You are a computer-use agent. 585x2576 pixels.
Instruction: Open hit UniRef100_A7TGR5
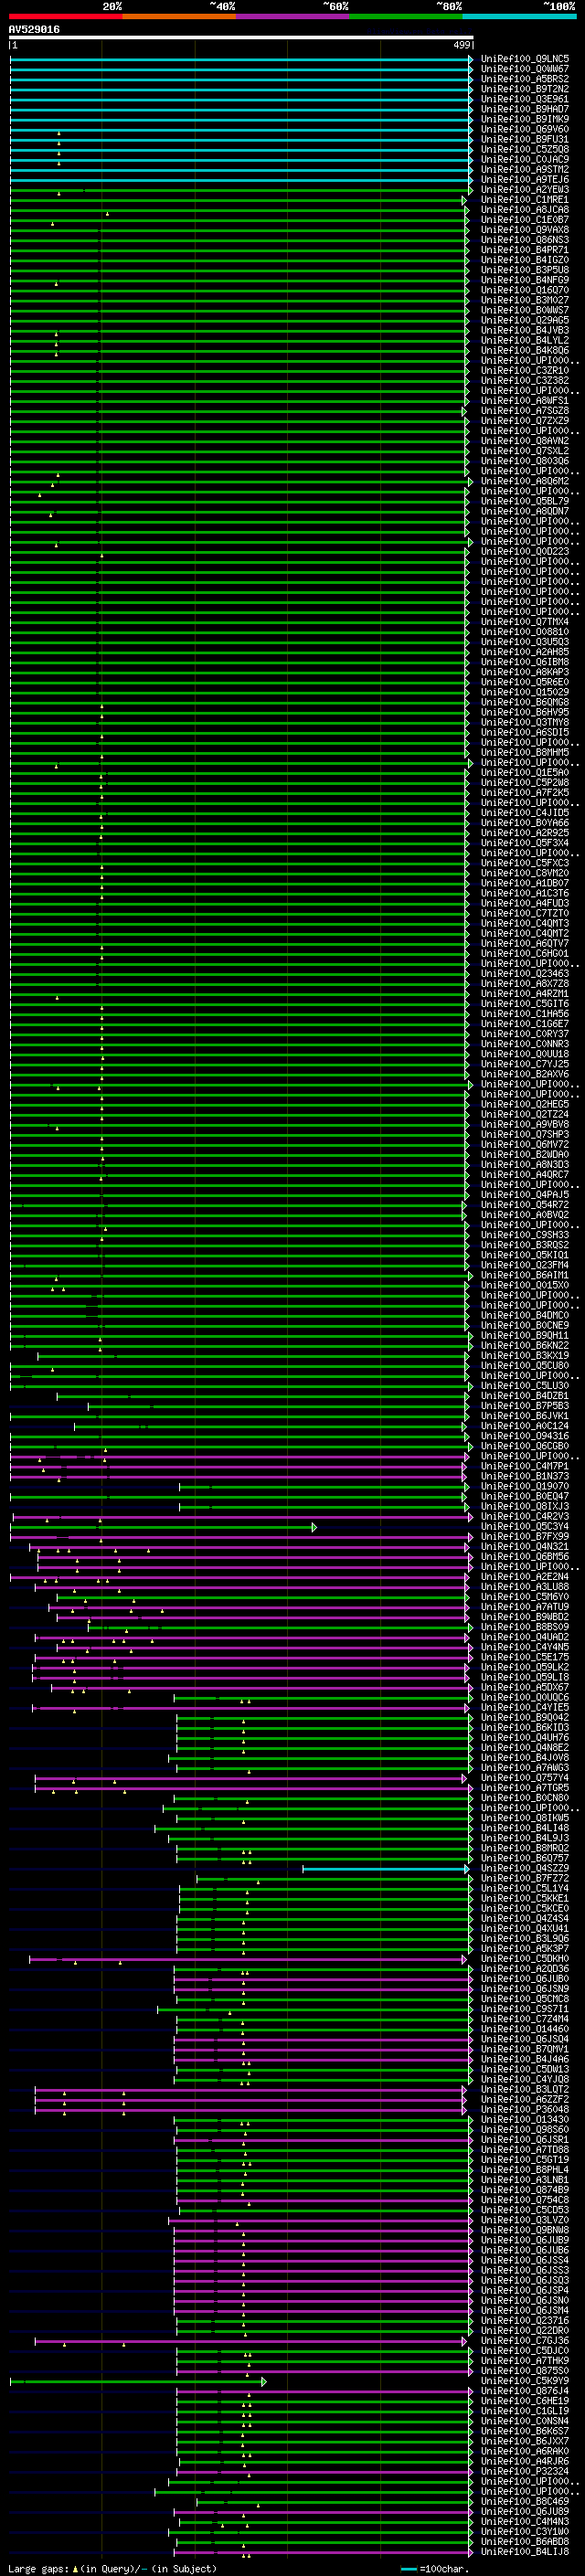click(525, 1788)
